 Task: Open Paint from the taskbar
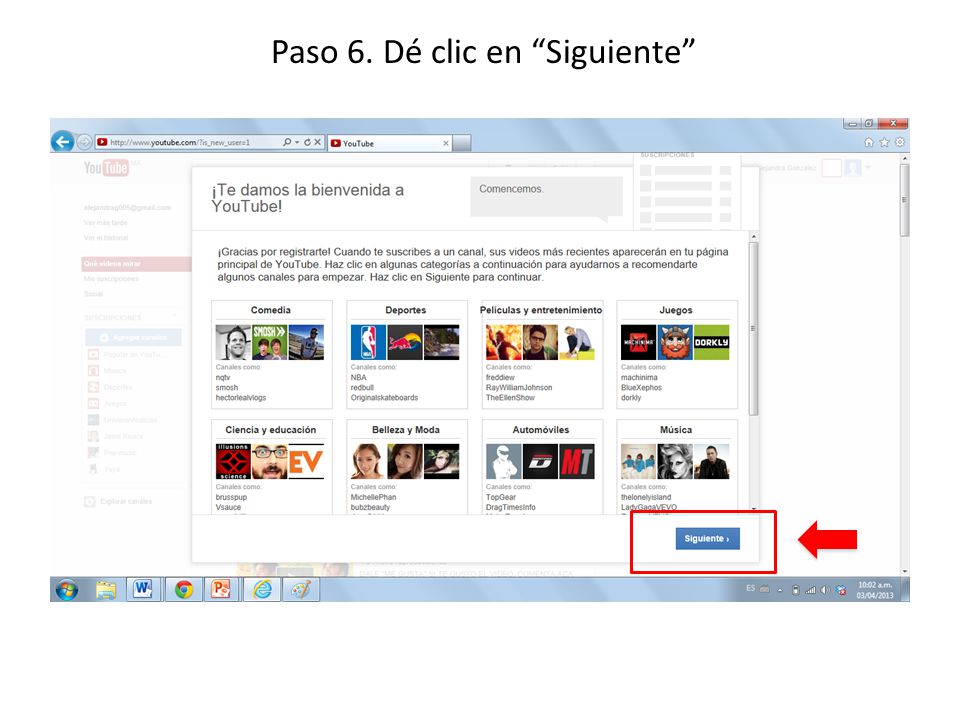click(301, 590)
